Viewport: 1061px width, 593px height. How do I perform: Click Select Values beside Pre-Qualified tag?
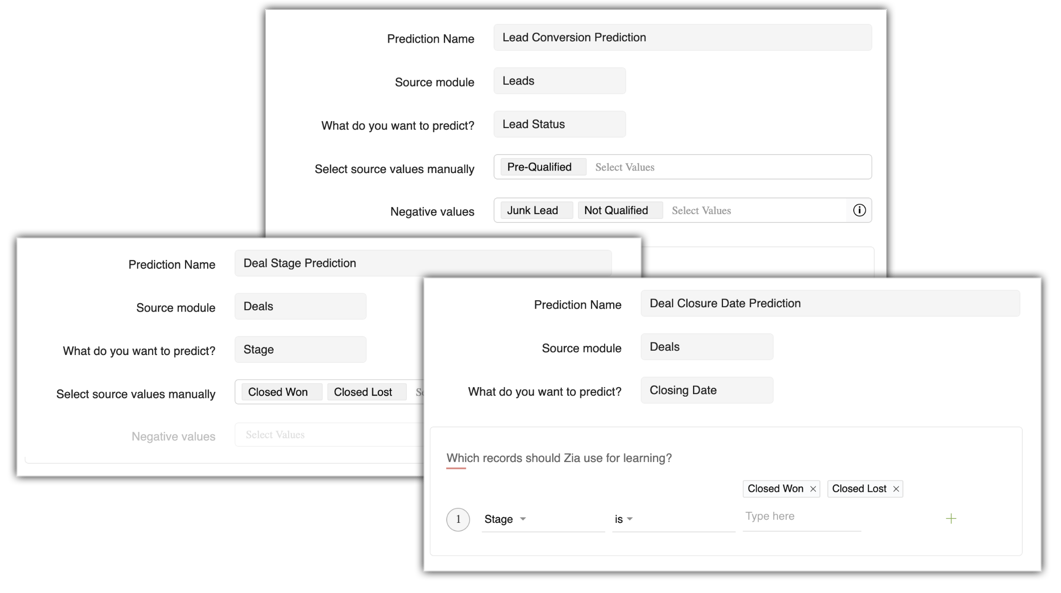(x=625, y=167)
